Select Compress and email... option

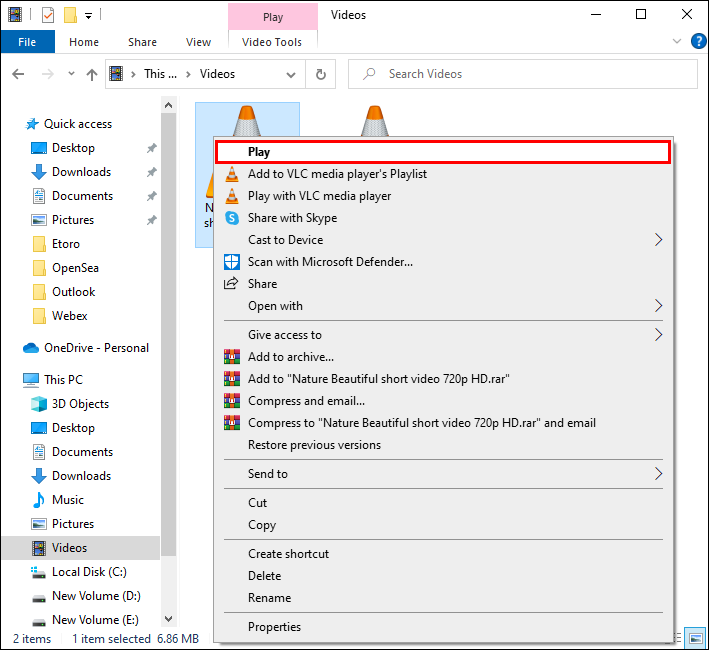coord(443,401)
